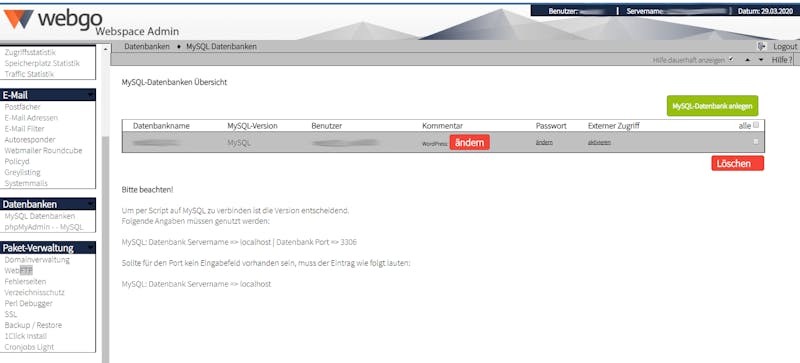This screenshot has width=800, height=363.
Task: Open phpMyAdmin from the sidebar
Action: pyautogui.click(x=43, y=227)
